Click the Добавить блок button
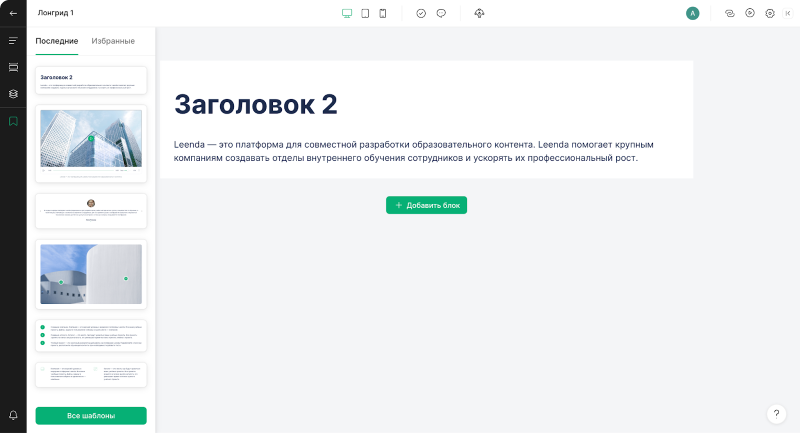This screenshot has height=433, width=800. click(x=427, y=205)
